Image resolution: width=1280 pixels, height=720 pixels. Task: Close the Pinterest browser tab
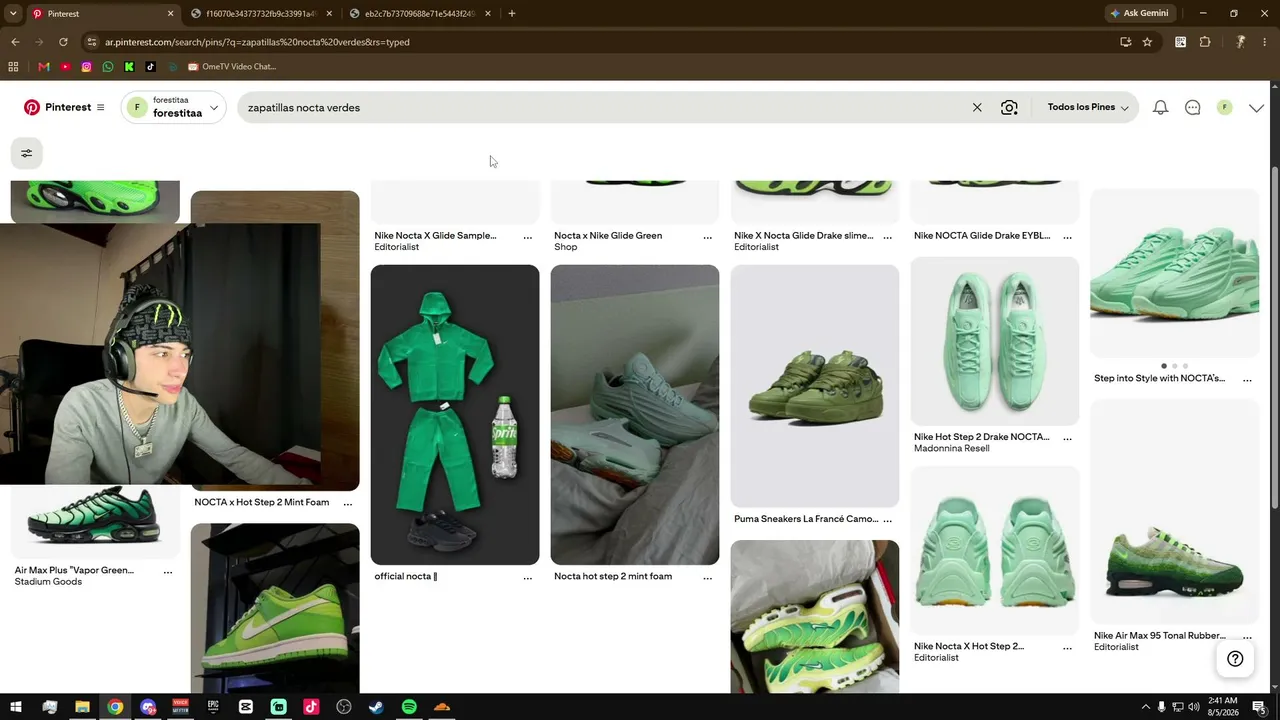[170, 14]
